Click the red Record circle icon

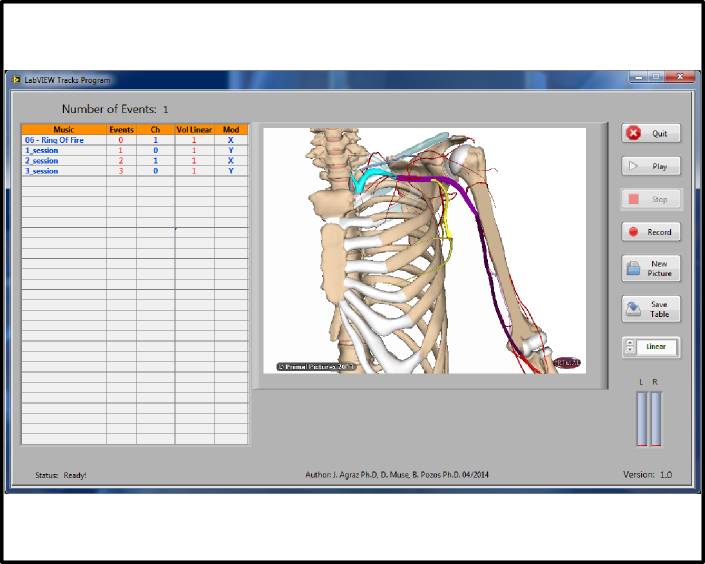pos(633,232)
